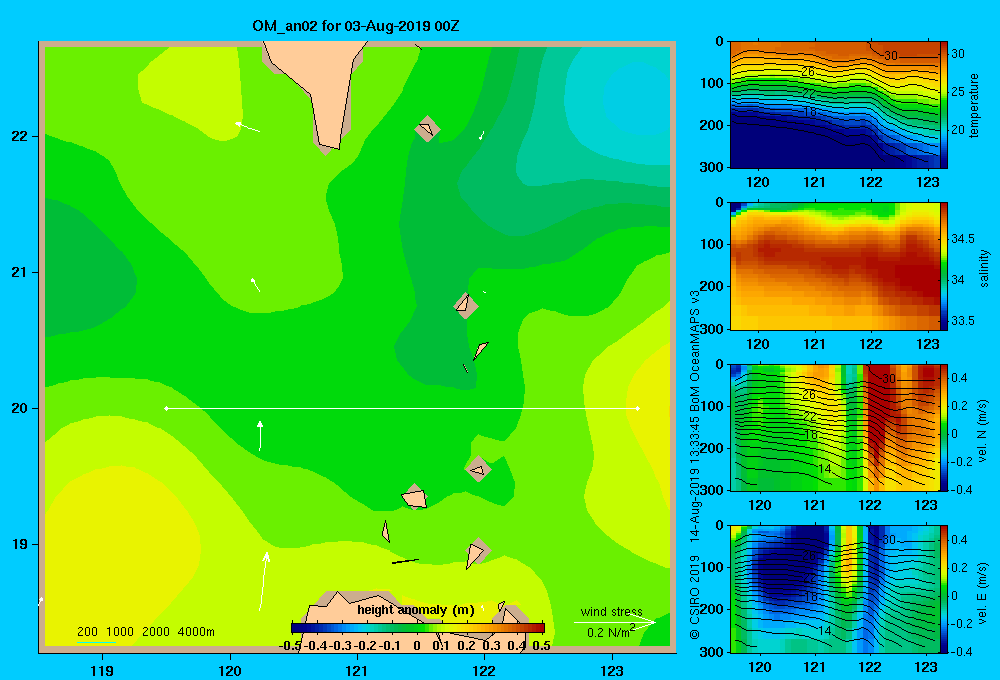Click the "height anomaly (m)" label
This screenshot has height=680, width=1000.
(x=416, y=610)
